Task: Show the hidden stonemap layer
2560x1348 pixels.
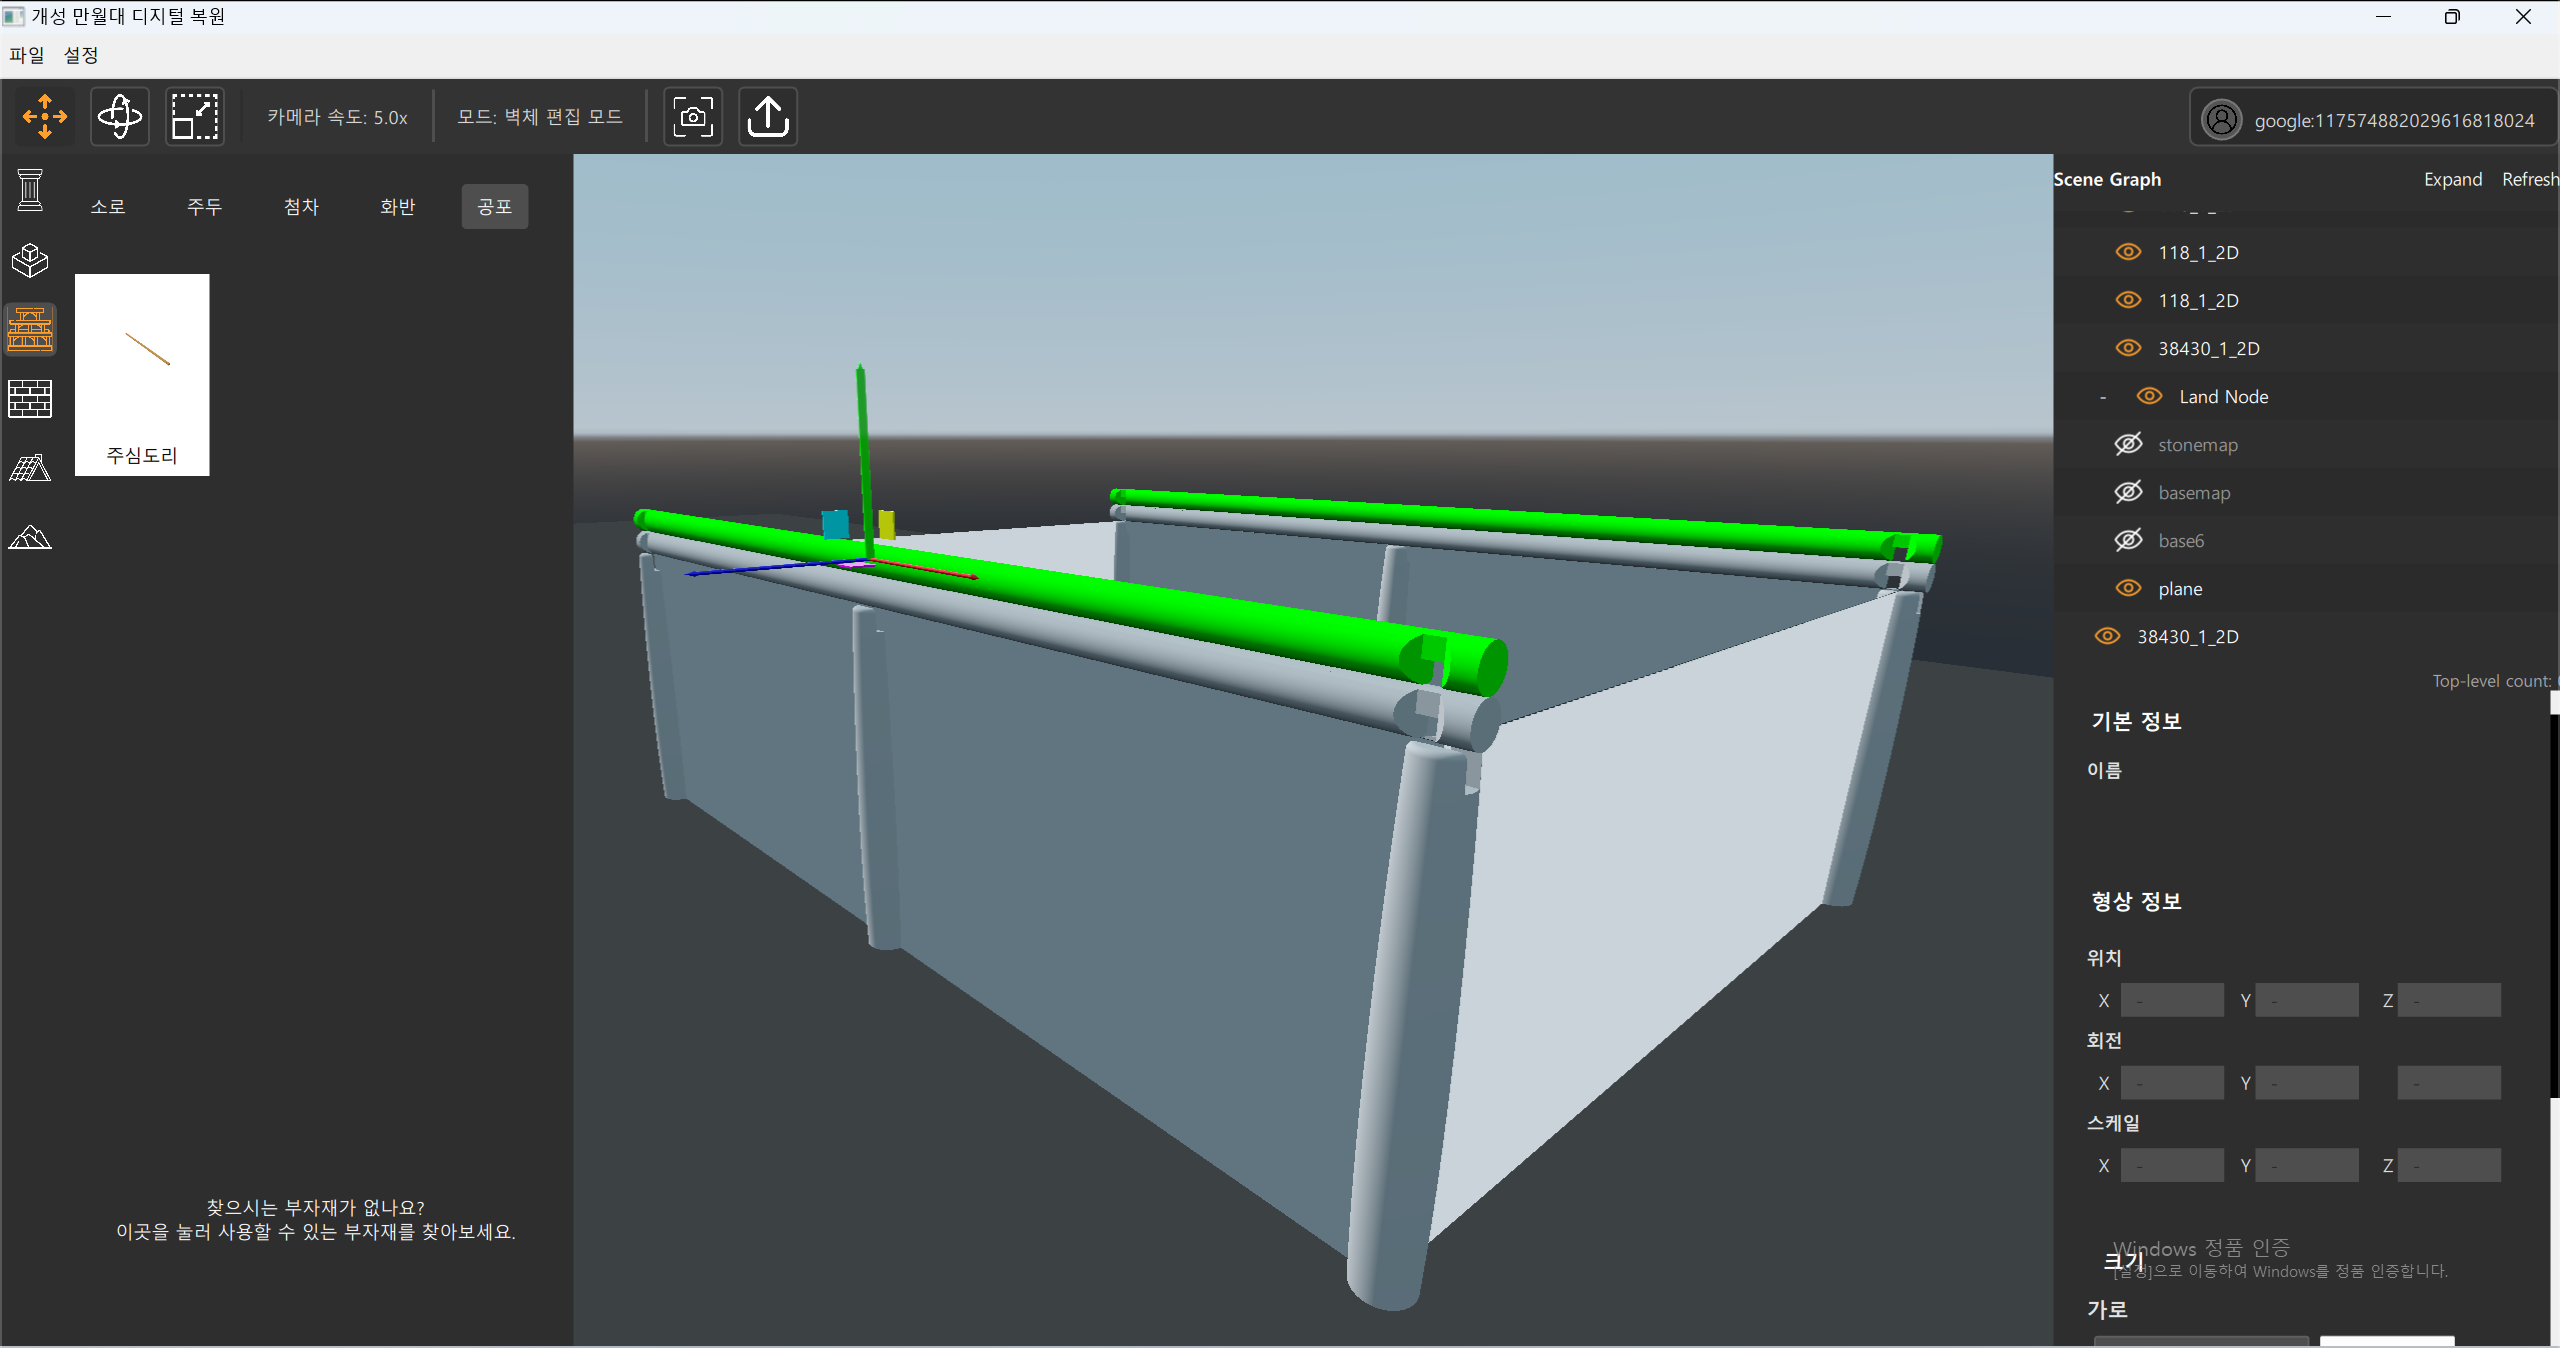Action: click(2128, 444)
